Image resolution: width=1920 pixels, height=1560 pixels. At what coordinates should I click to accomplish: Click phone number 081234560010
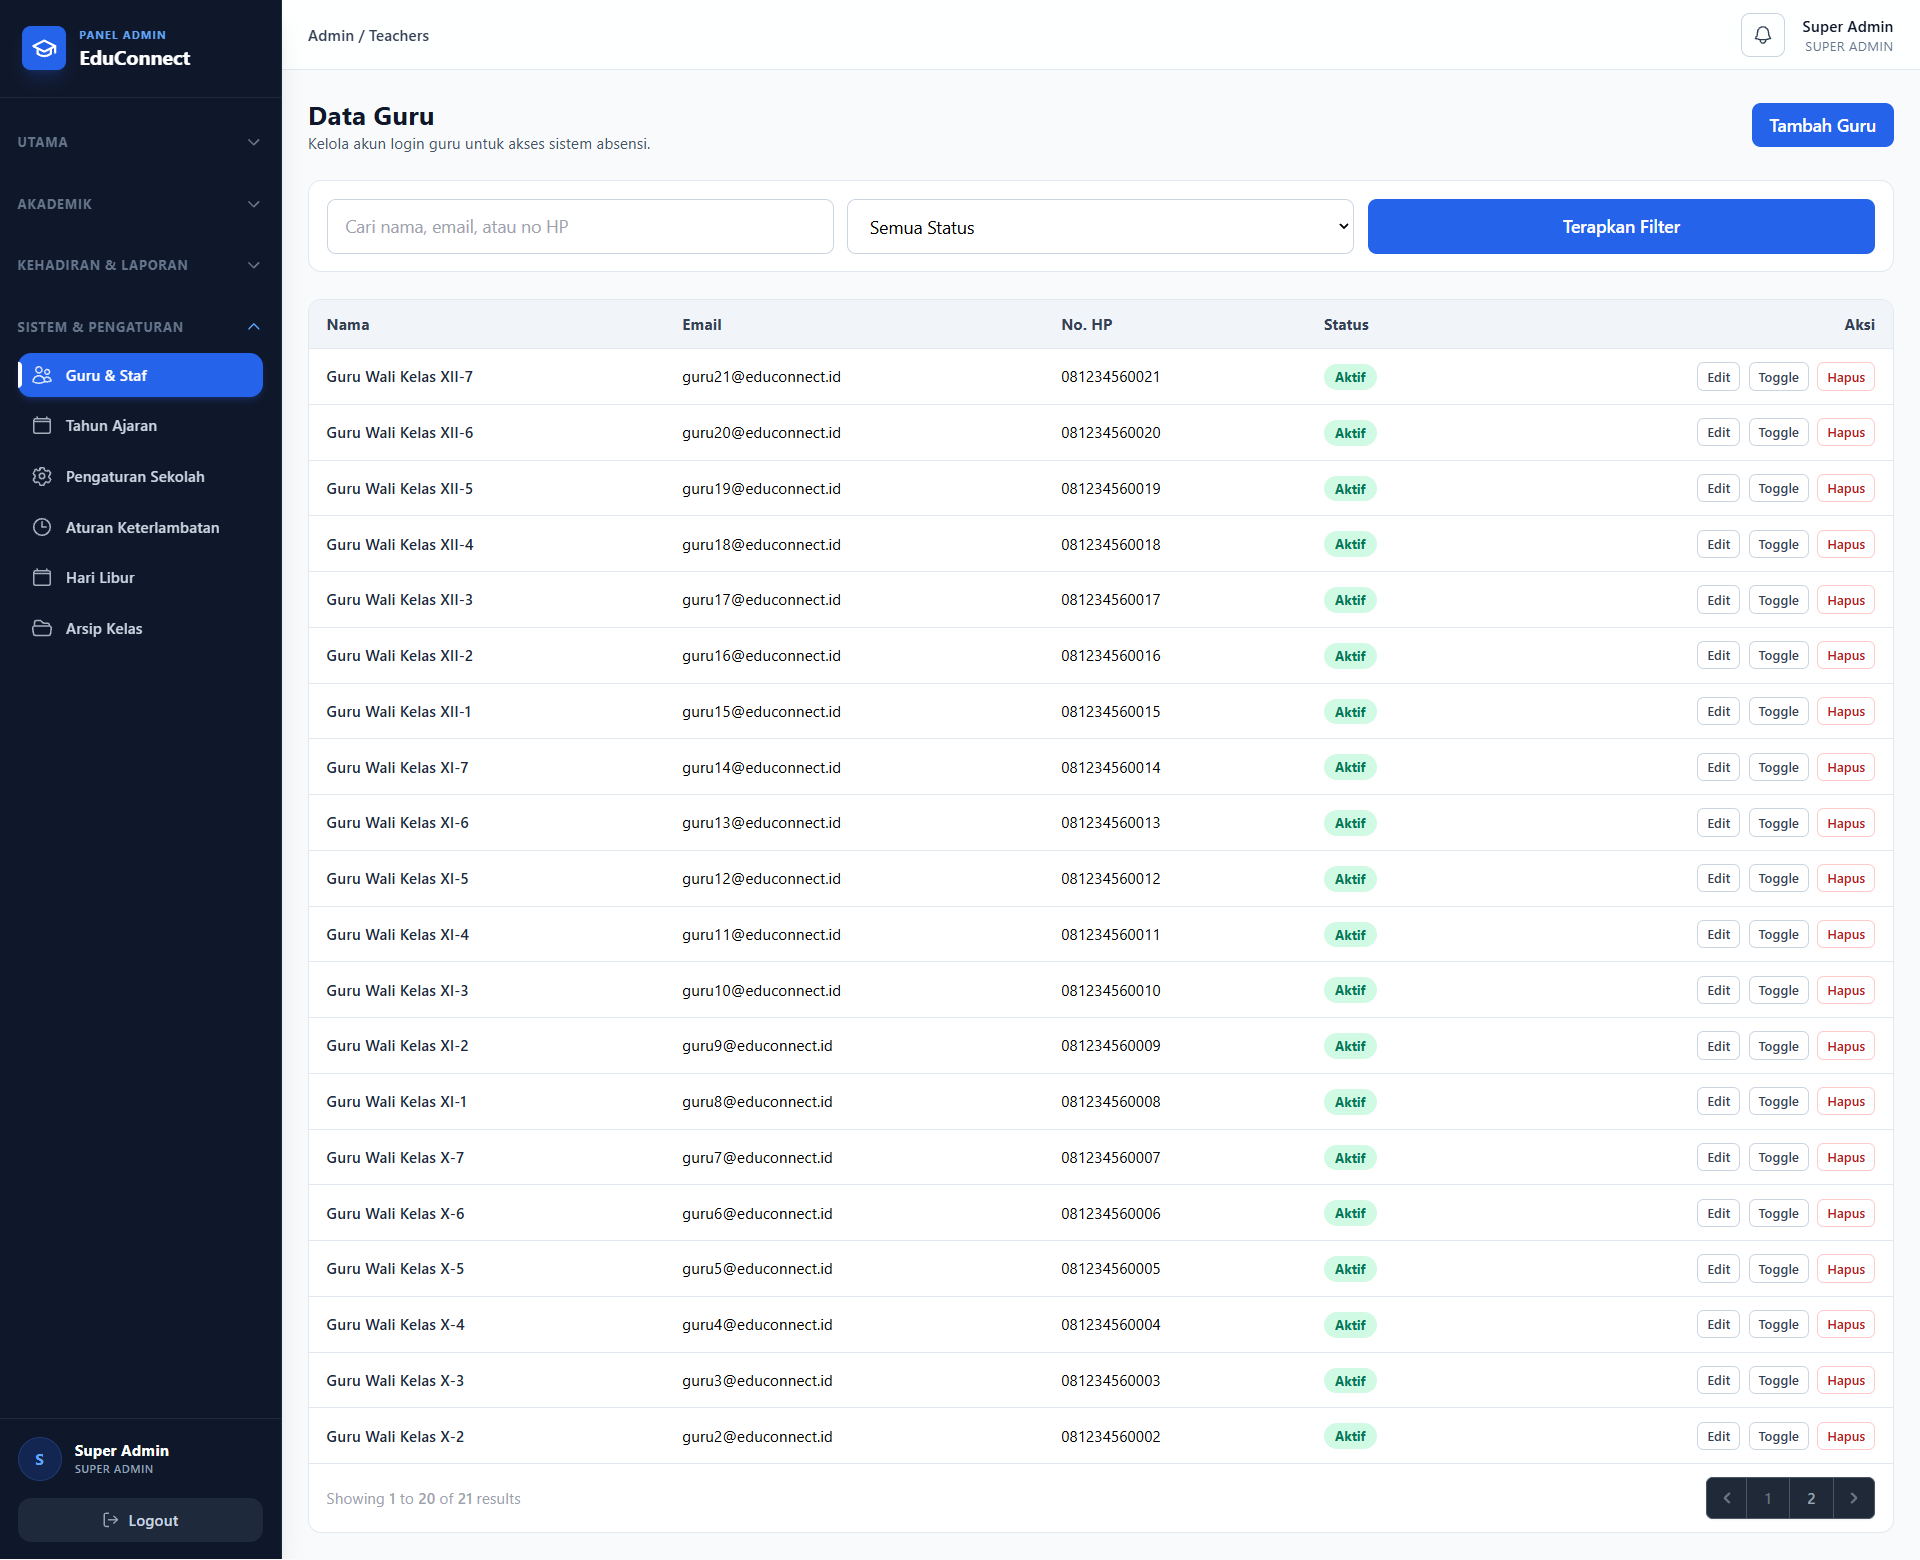(1110, 990)
